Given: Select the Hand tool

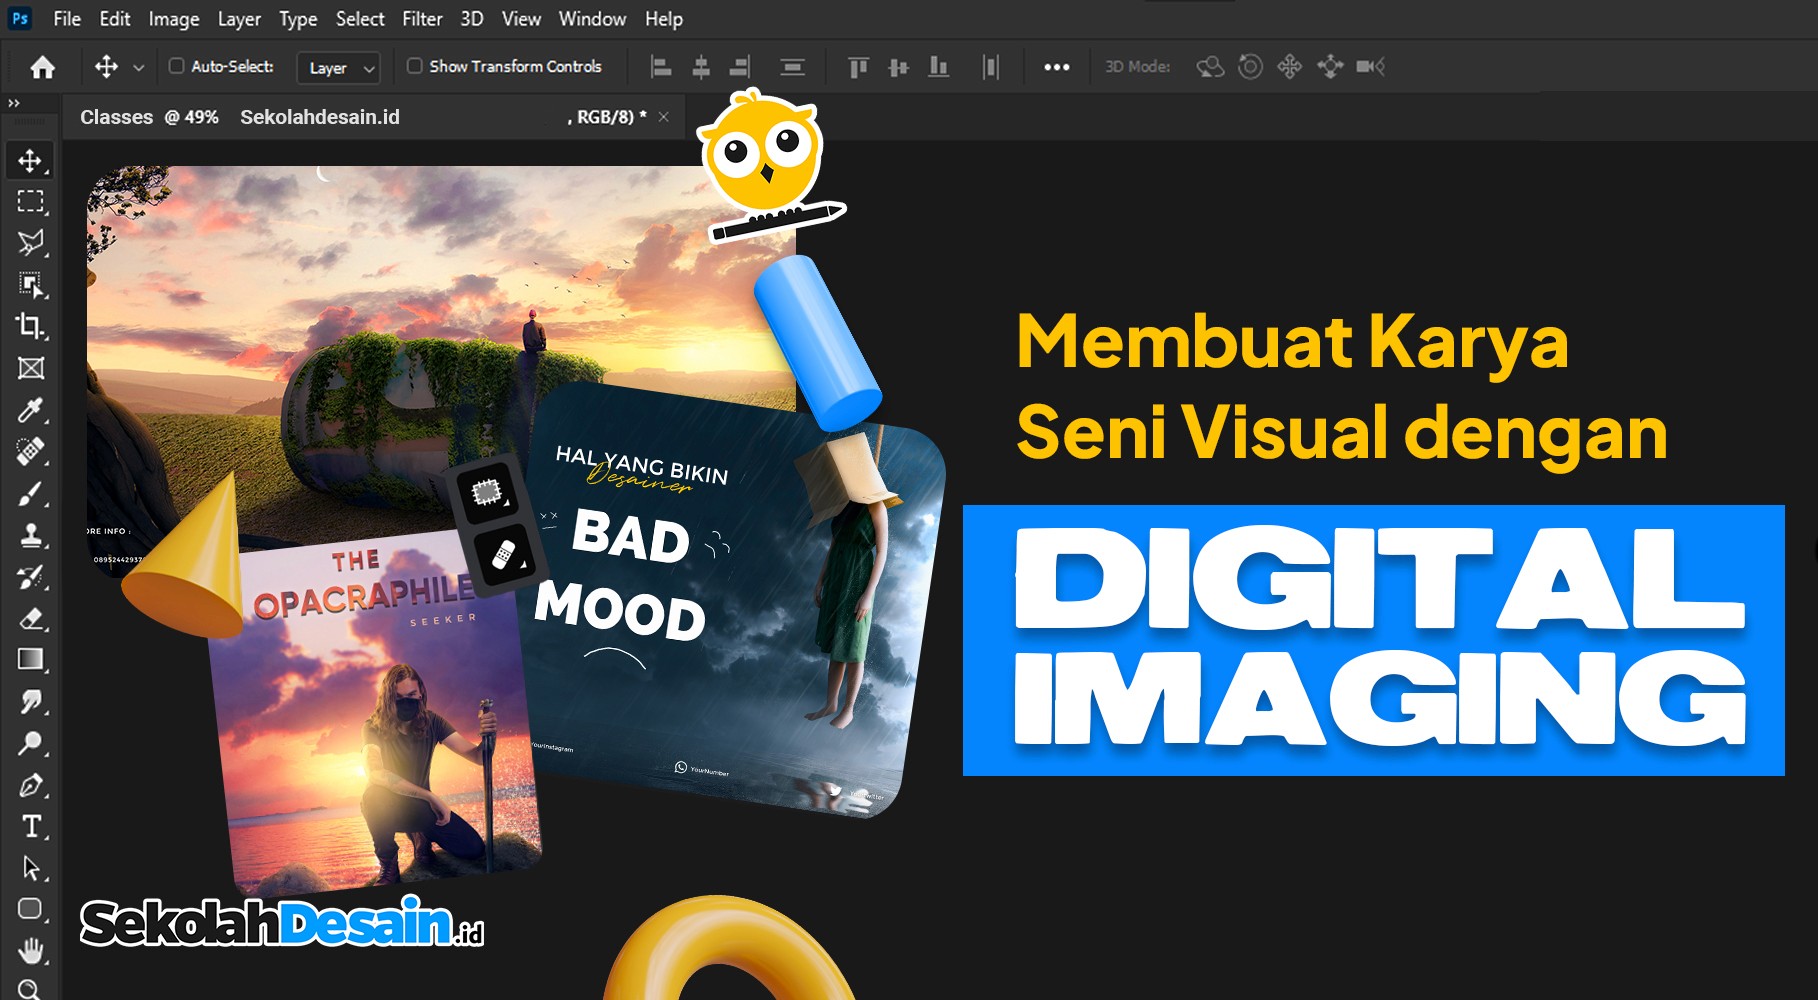Looking at the screenshot, I should [x=30, y=950].
